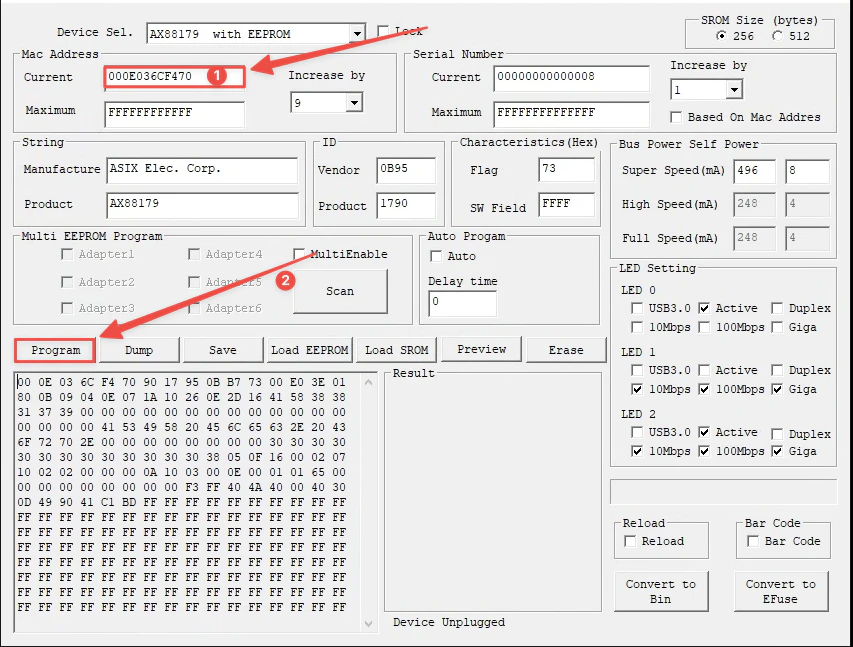The height and width of the screenshot is (647, 853).
Task: Click the hex dump scrollbar up arrow
Action: 368,382
